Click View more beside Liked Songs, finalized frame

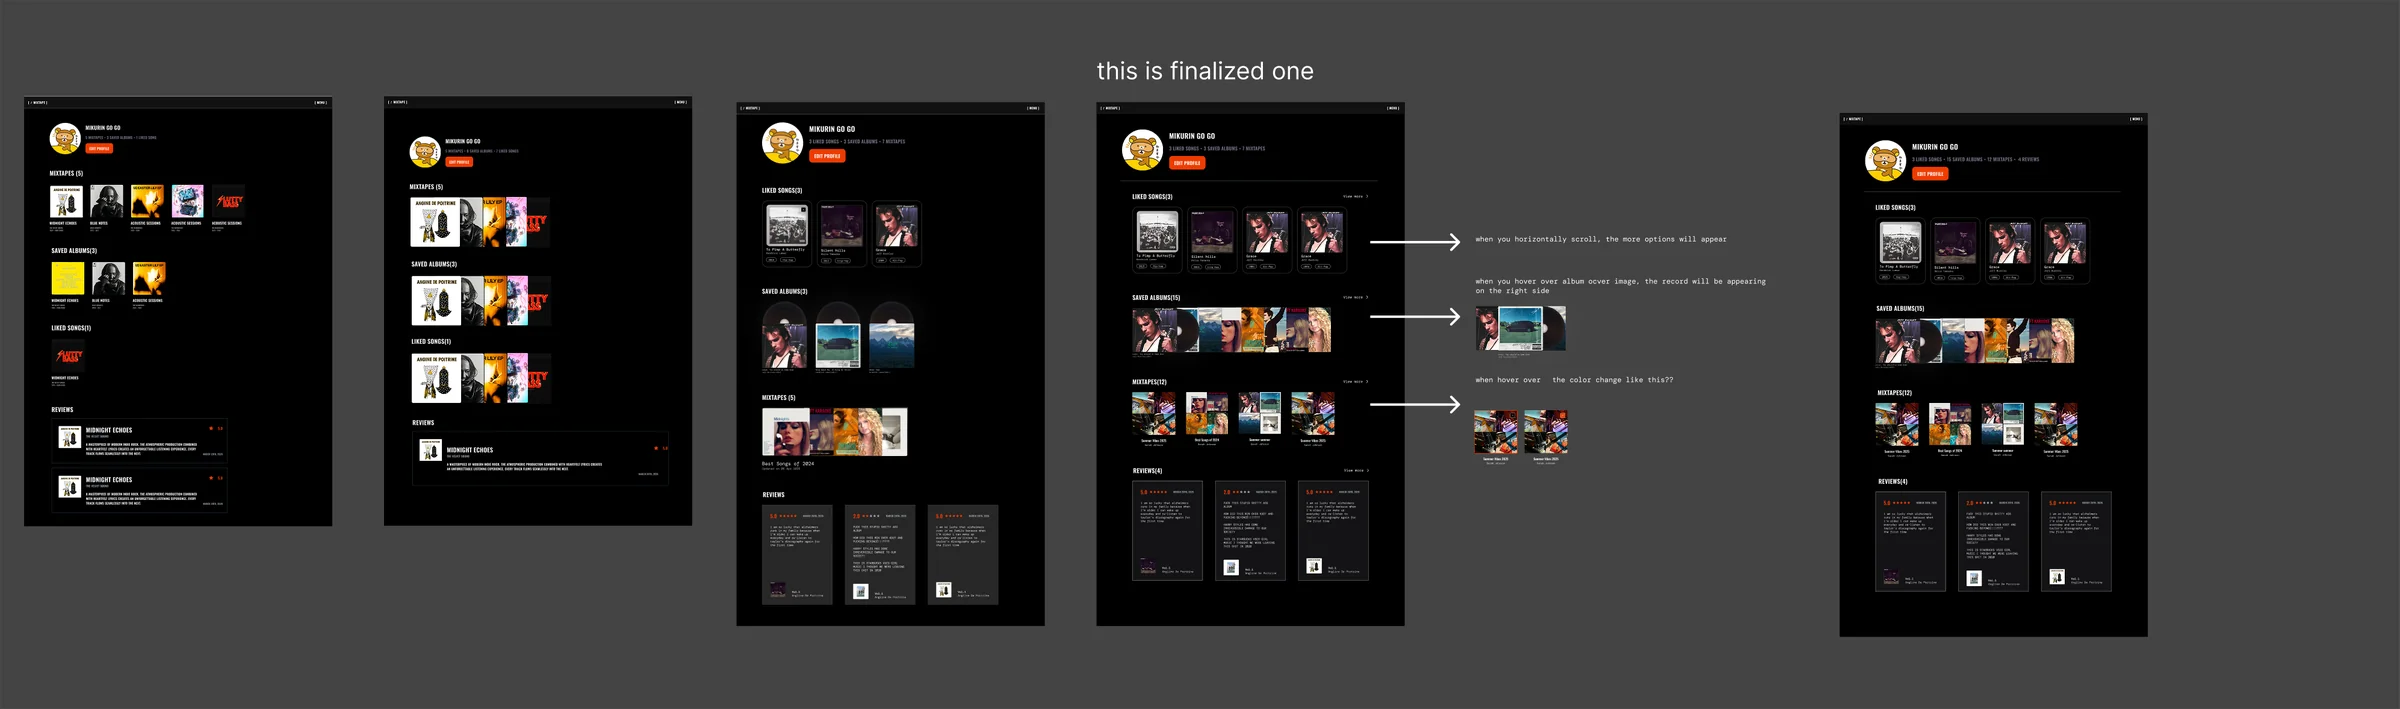1355,197
